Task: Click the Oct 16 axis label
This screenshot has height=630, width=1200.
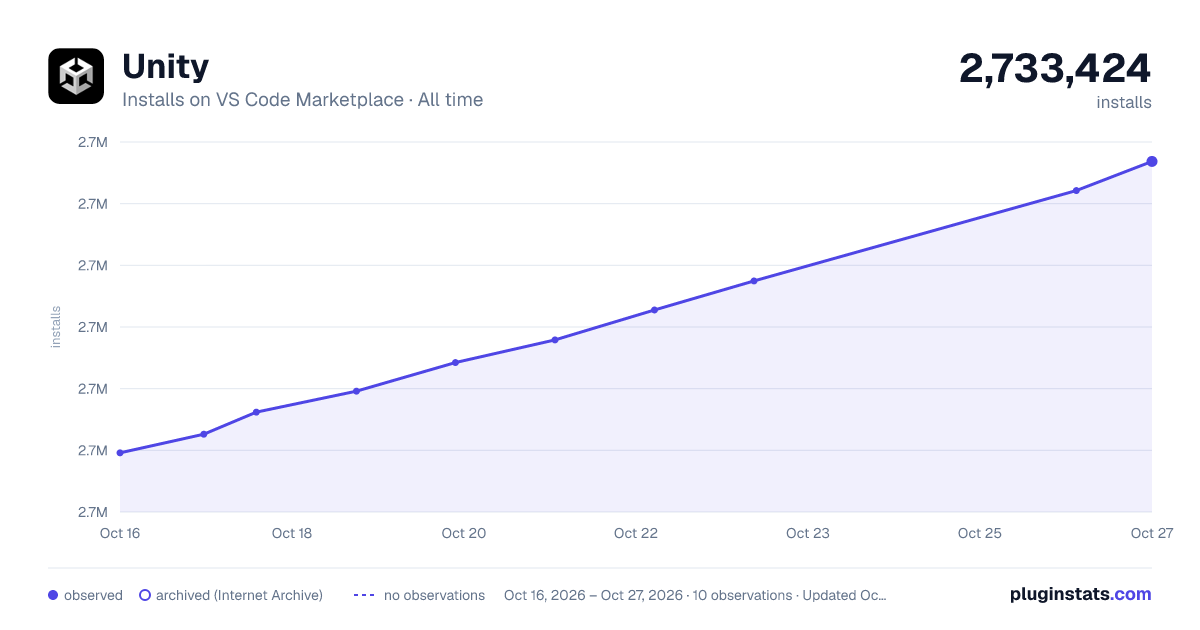Action: click(x=120, y=533)
